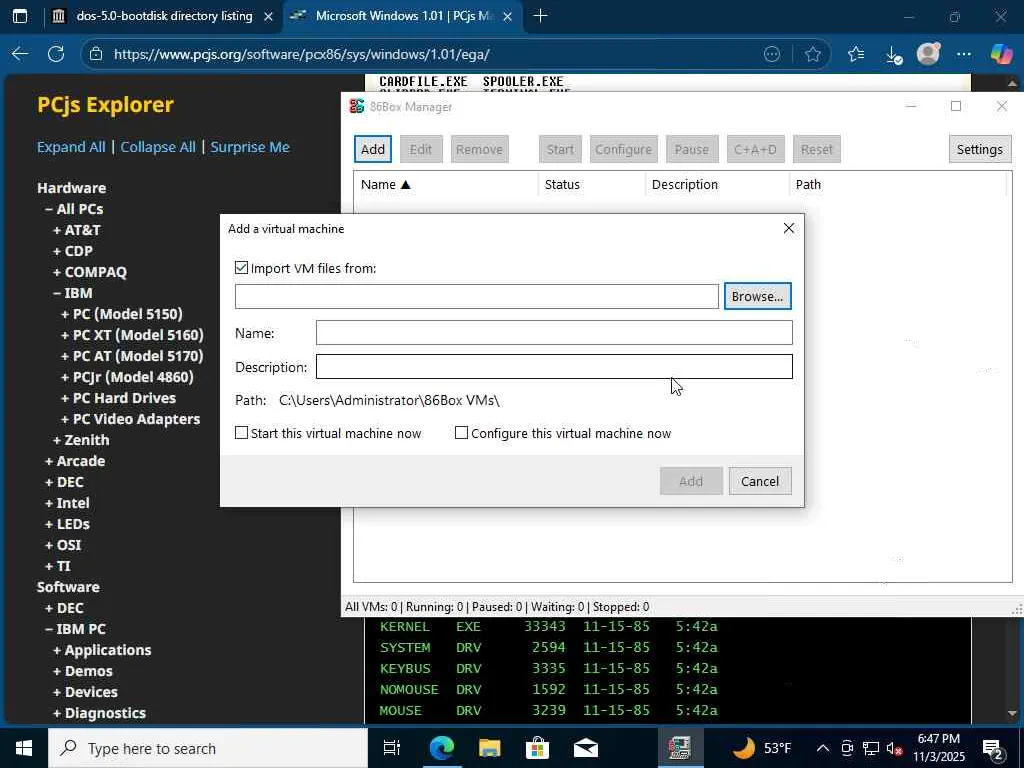Click the Windows taskbar search box

[x=208, y=748]
